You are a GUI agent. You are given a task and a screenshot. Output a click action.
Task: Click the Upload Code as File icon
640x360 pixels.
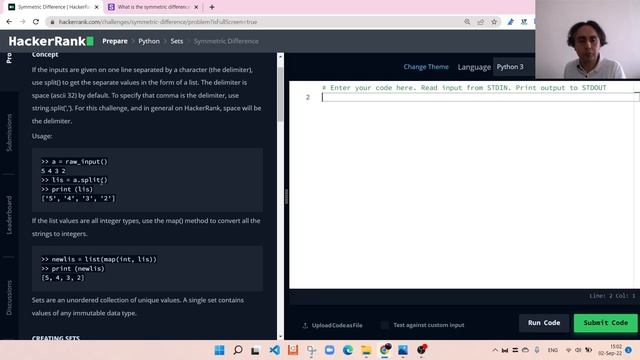point(305,325)
